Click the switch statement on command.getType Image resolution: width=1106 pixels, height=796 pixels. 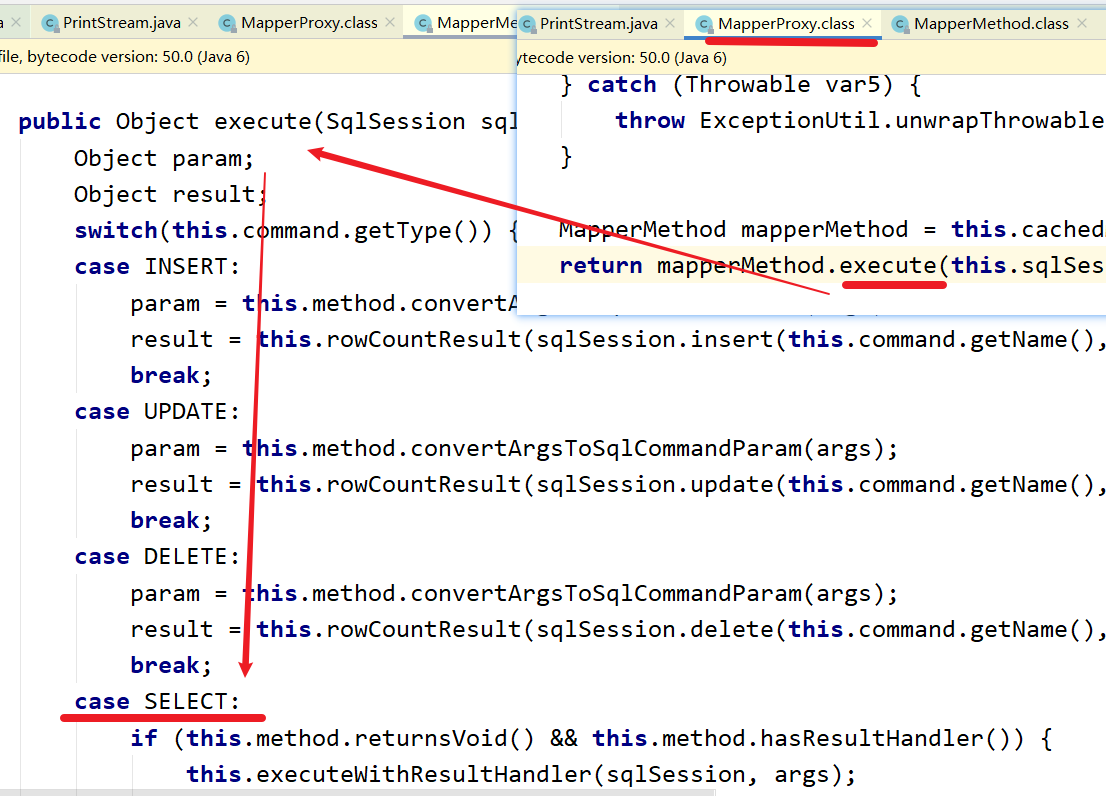pyautogui.click(x=250, y=229)
